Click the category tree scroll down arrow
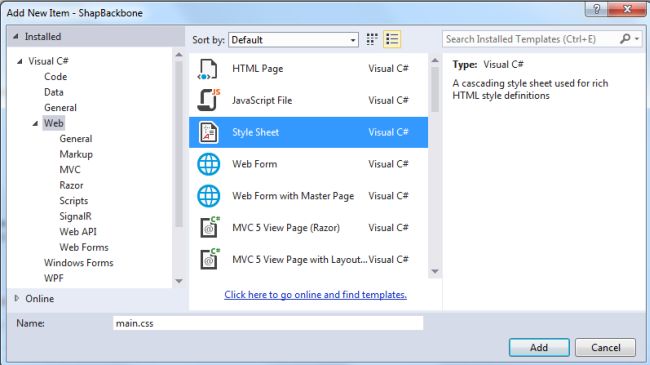This screenshot has height=365, width=650. (179, 281)
